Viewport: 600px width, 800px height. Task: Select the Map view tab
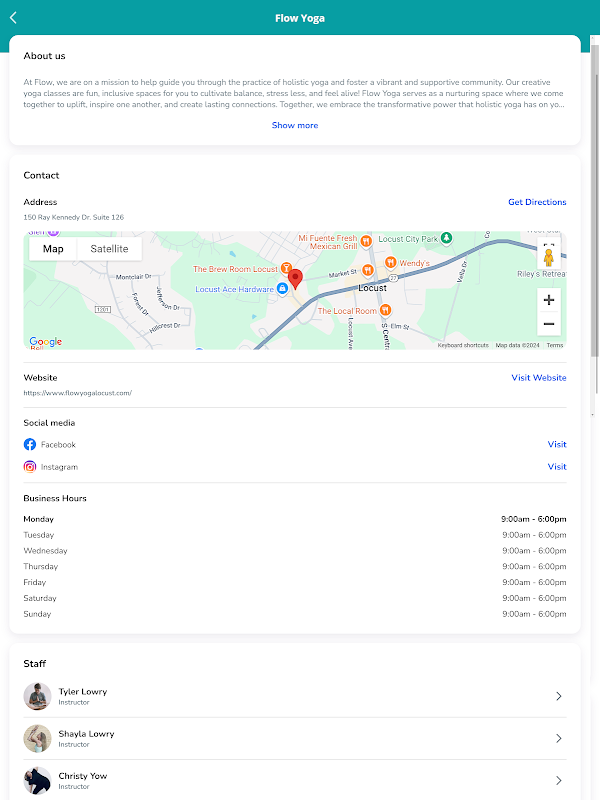coord(53,249)
